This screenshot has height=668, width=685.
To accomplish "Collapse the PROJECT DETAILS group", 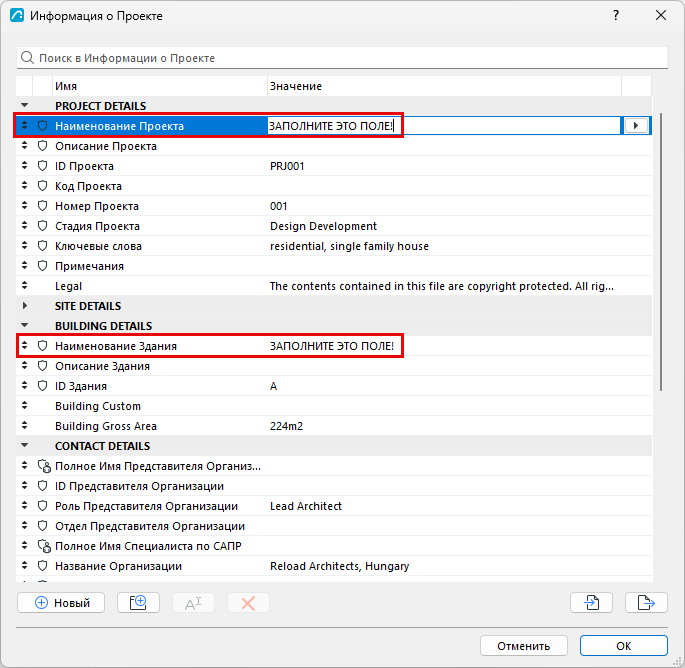I will pos(24,105).
